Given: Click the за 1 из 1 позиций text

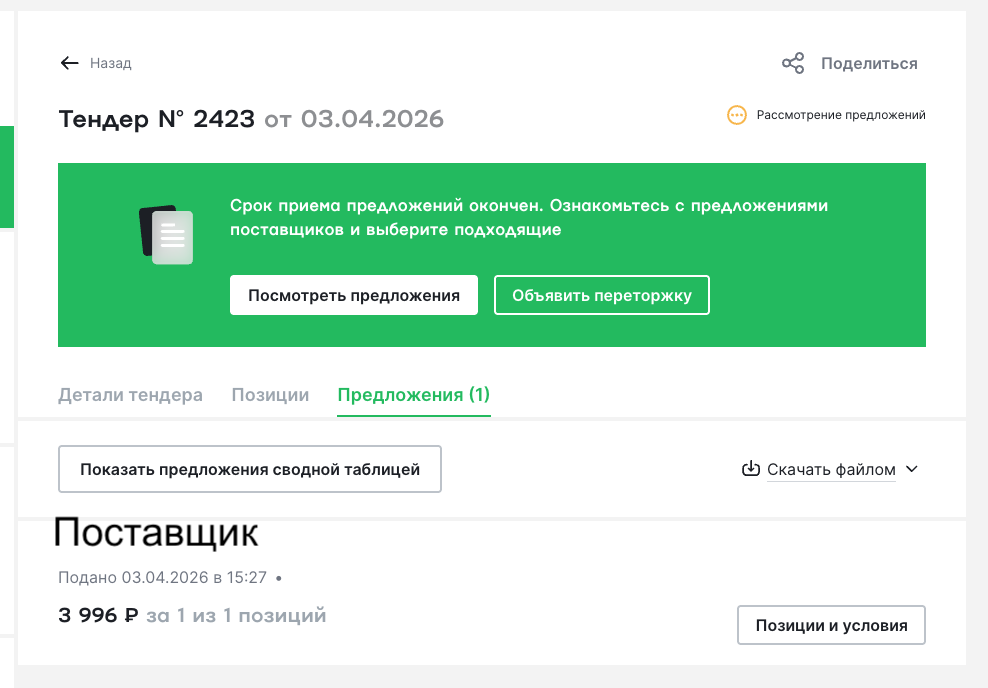Looking at the screenshot, I should [236, 615].
